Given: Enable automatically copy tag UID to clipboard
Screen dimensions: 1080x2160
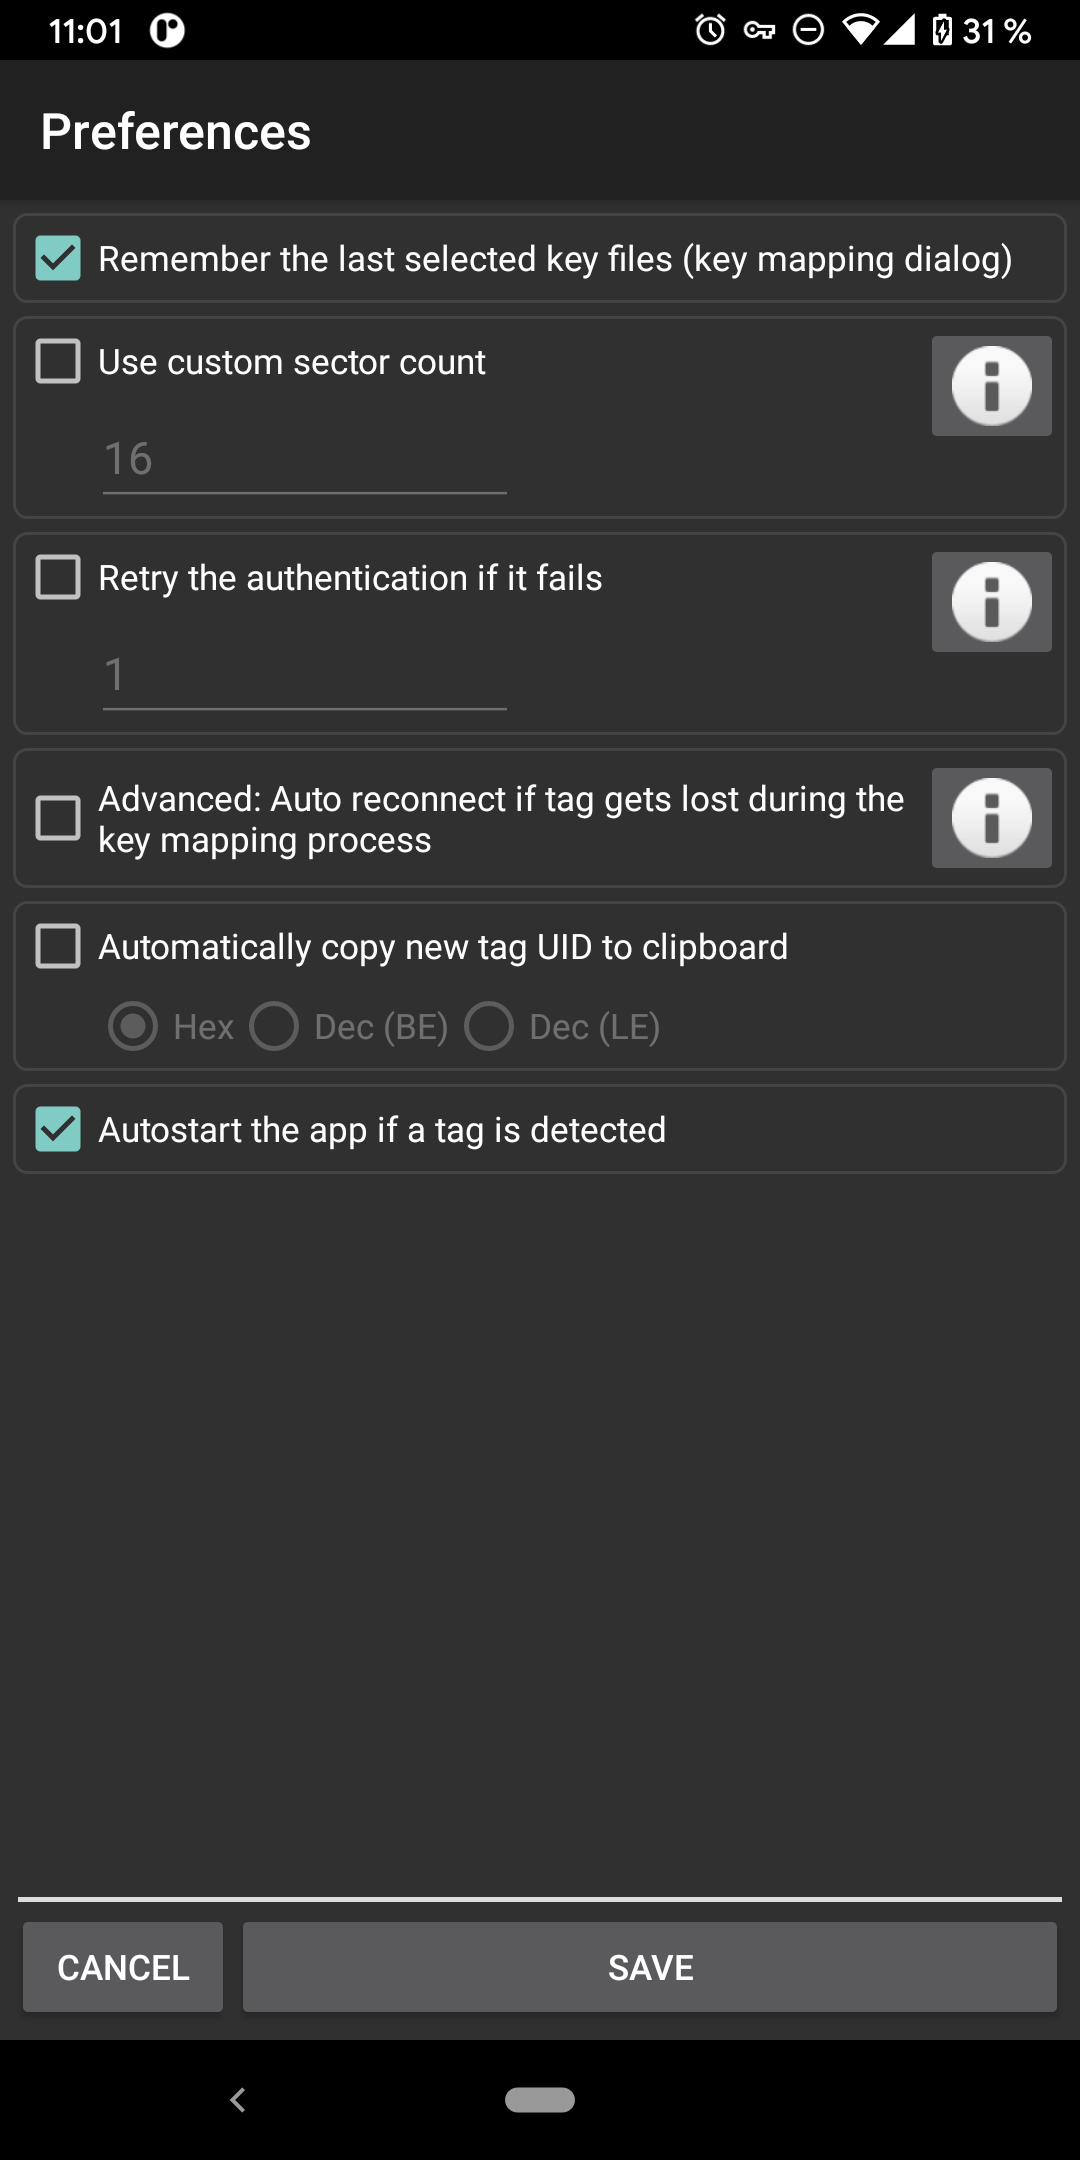Looking at the screenshot, I should pyautogui.click(x=58, y=946).
